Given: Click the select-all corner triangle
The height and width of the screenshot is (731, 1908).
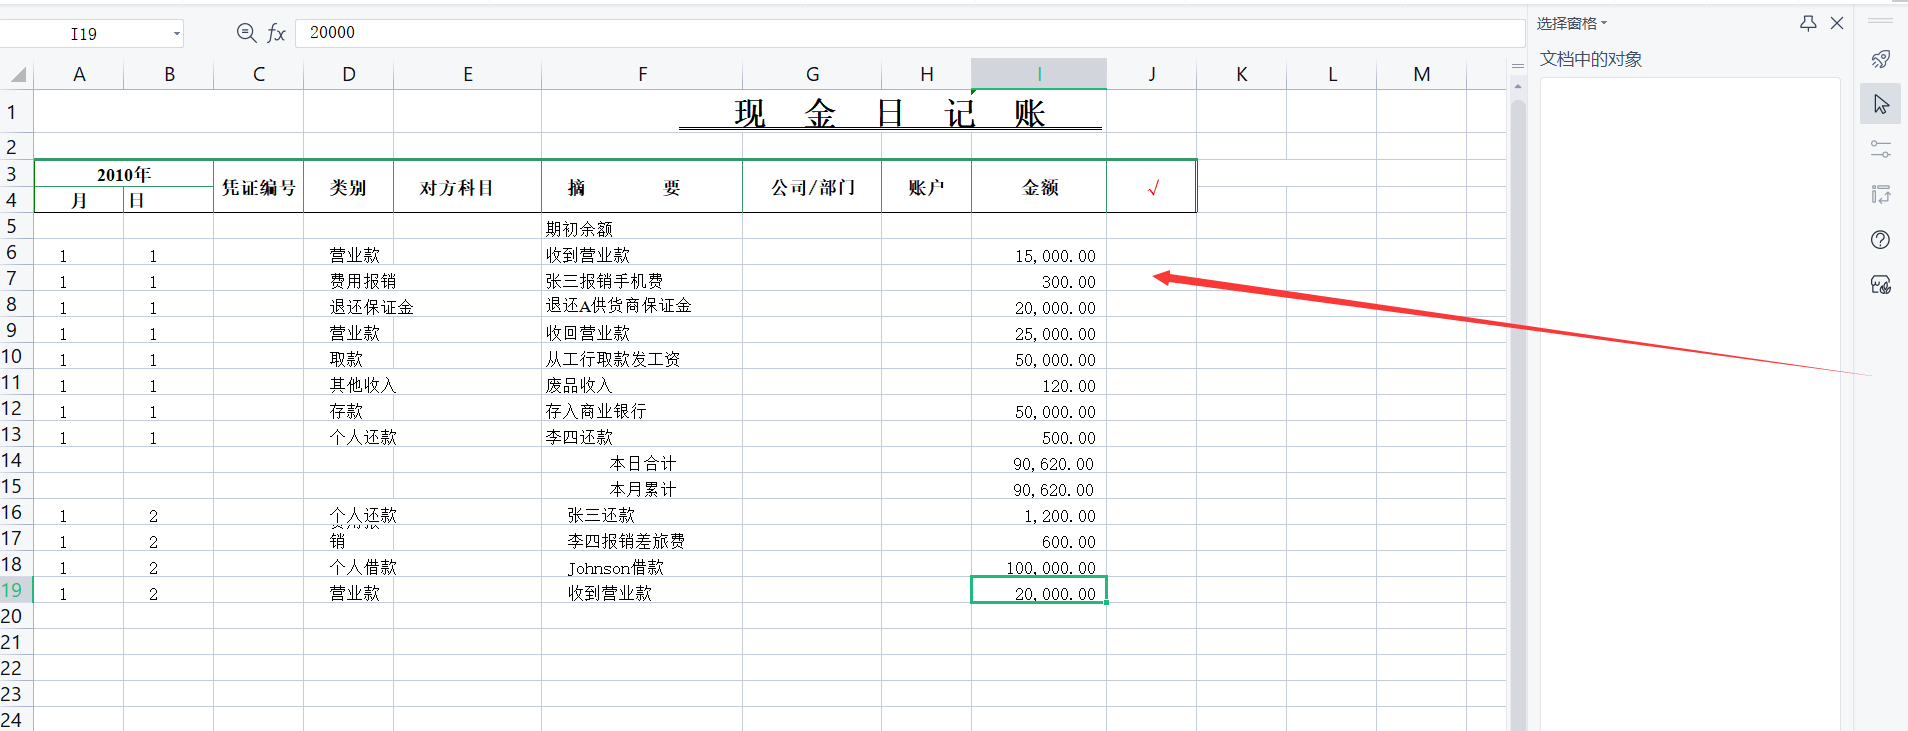Looking at the screenshot, I should coord(18,75).
